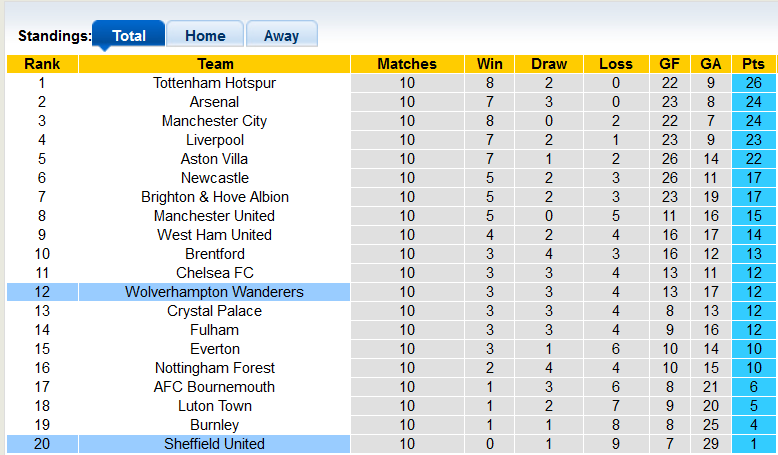Select the Away standings tab
The width and height of the screenshot is (778, 455).
click(x=281, y=35)
